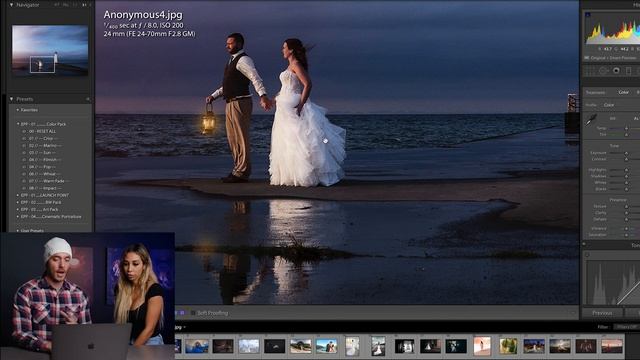Image resolution: width=640 pixels, height=360 pixels.
Task: Select the Crop Overlay tool icon
Action: pos(590,71)
